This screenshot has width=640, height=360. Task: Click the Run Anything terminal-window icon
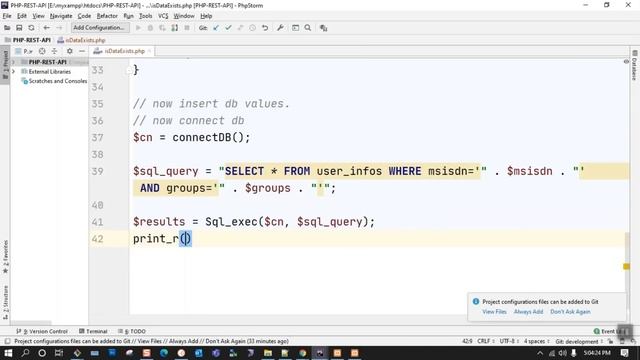point(296,28)
